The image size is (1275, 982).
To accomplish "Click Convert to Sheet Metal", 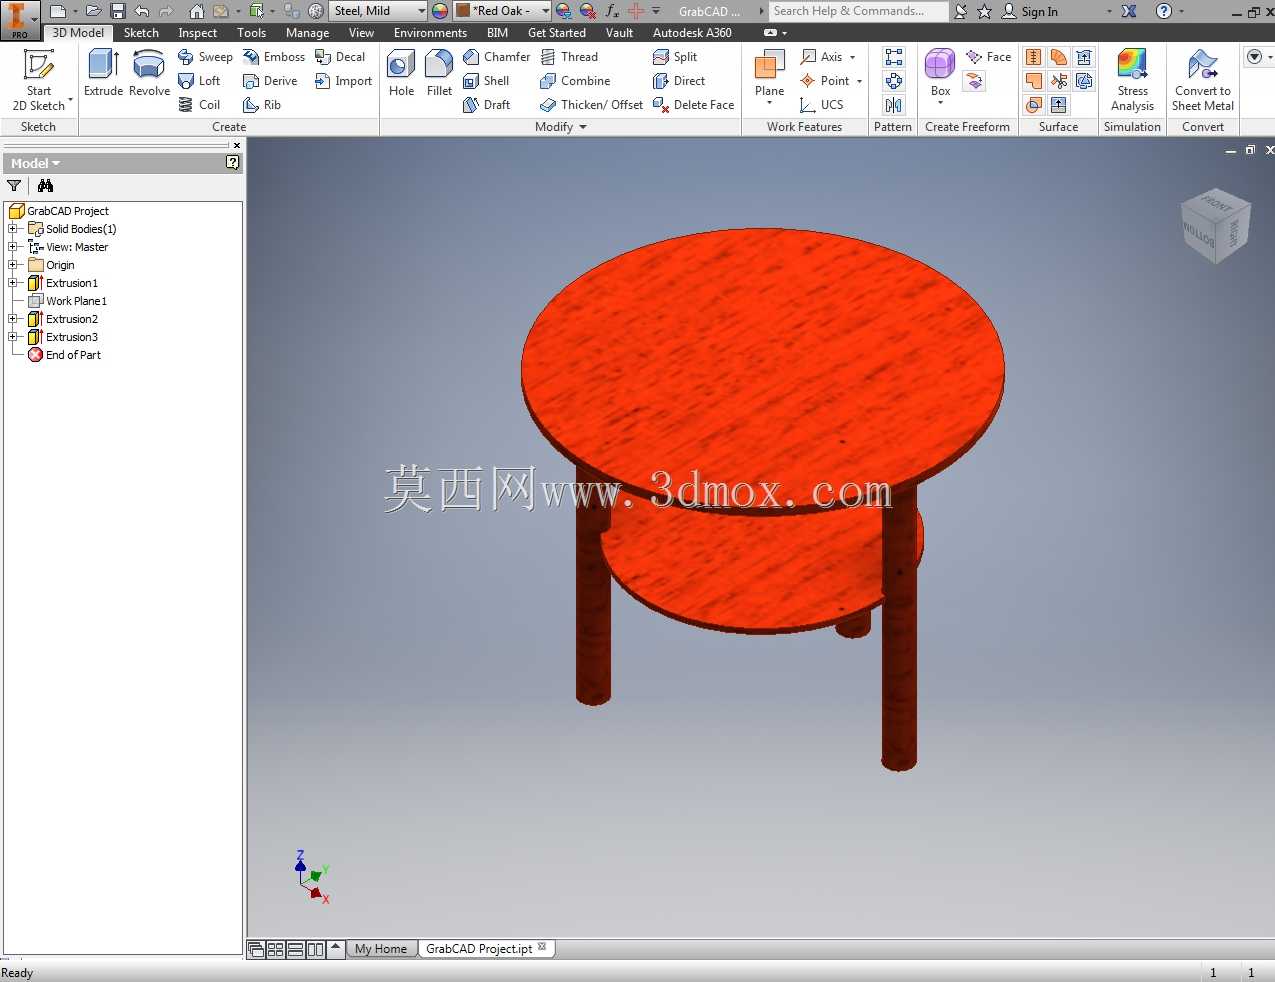I will tap(1203, 80).
